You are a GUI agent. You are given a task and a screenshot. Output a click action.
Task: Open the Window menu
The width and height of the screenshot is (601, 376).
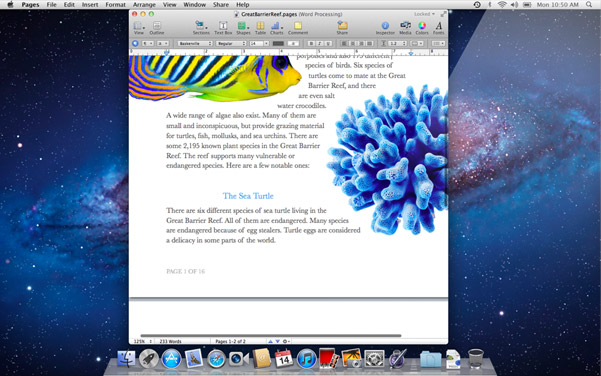coord(194,5)
